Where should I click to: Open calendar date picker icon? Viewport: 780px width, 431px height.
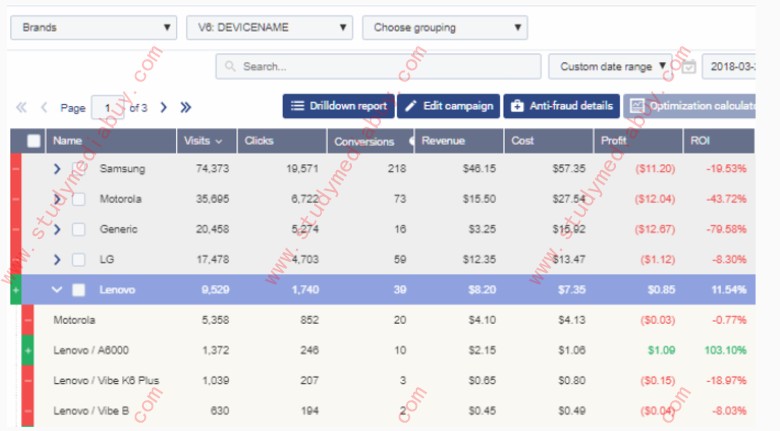[x=688, y=67]
